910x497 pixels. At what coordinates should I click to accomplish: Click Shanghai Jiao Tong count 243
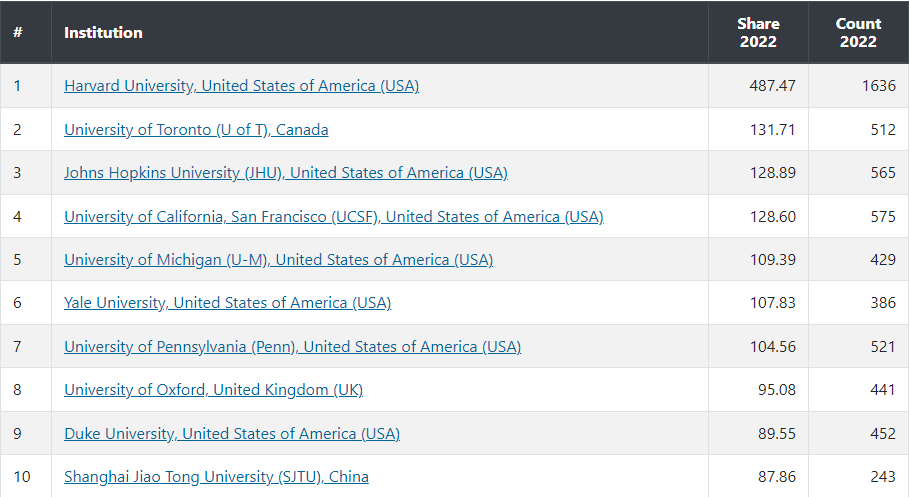882,477
